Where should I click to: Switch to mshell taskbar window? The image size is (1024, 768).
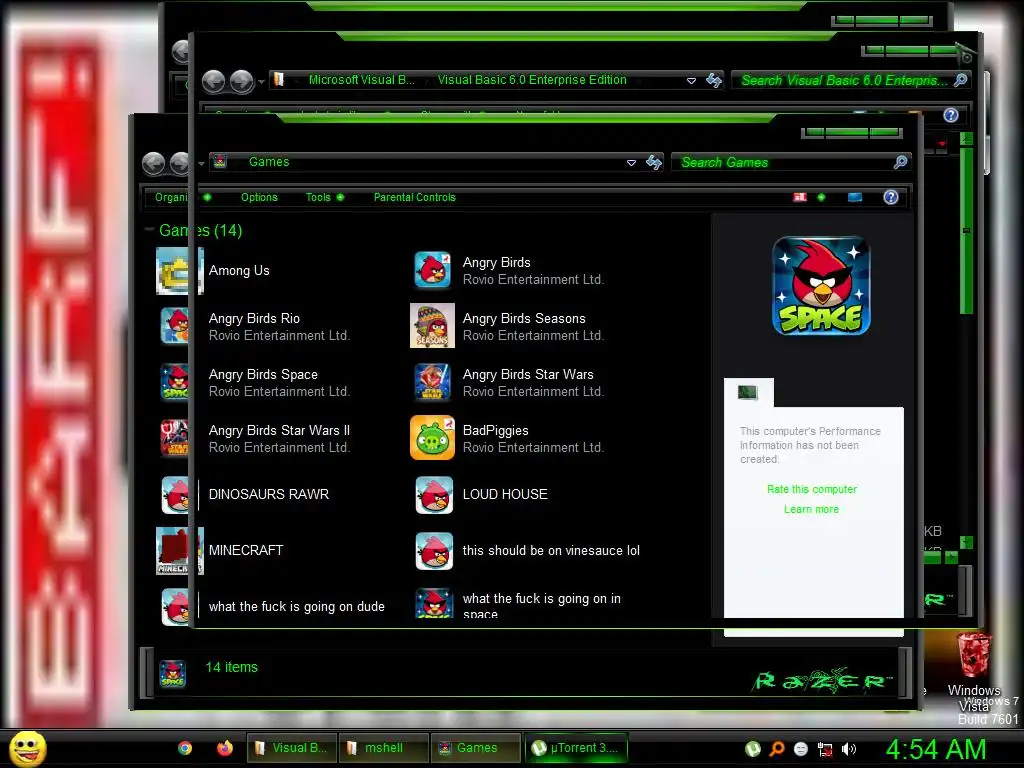[383, 748]
